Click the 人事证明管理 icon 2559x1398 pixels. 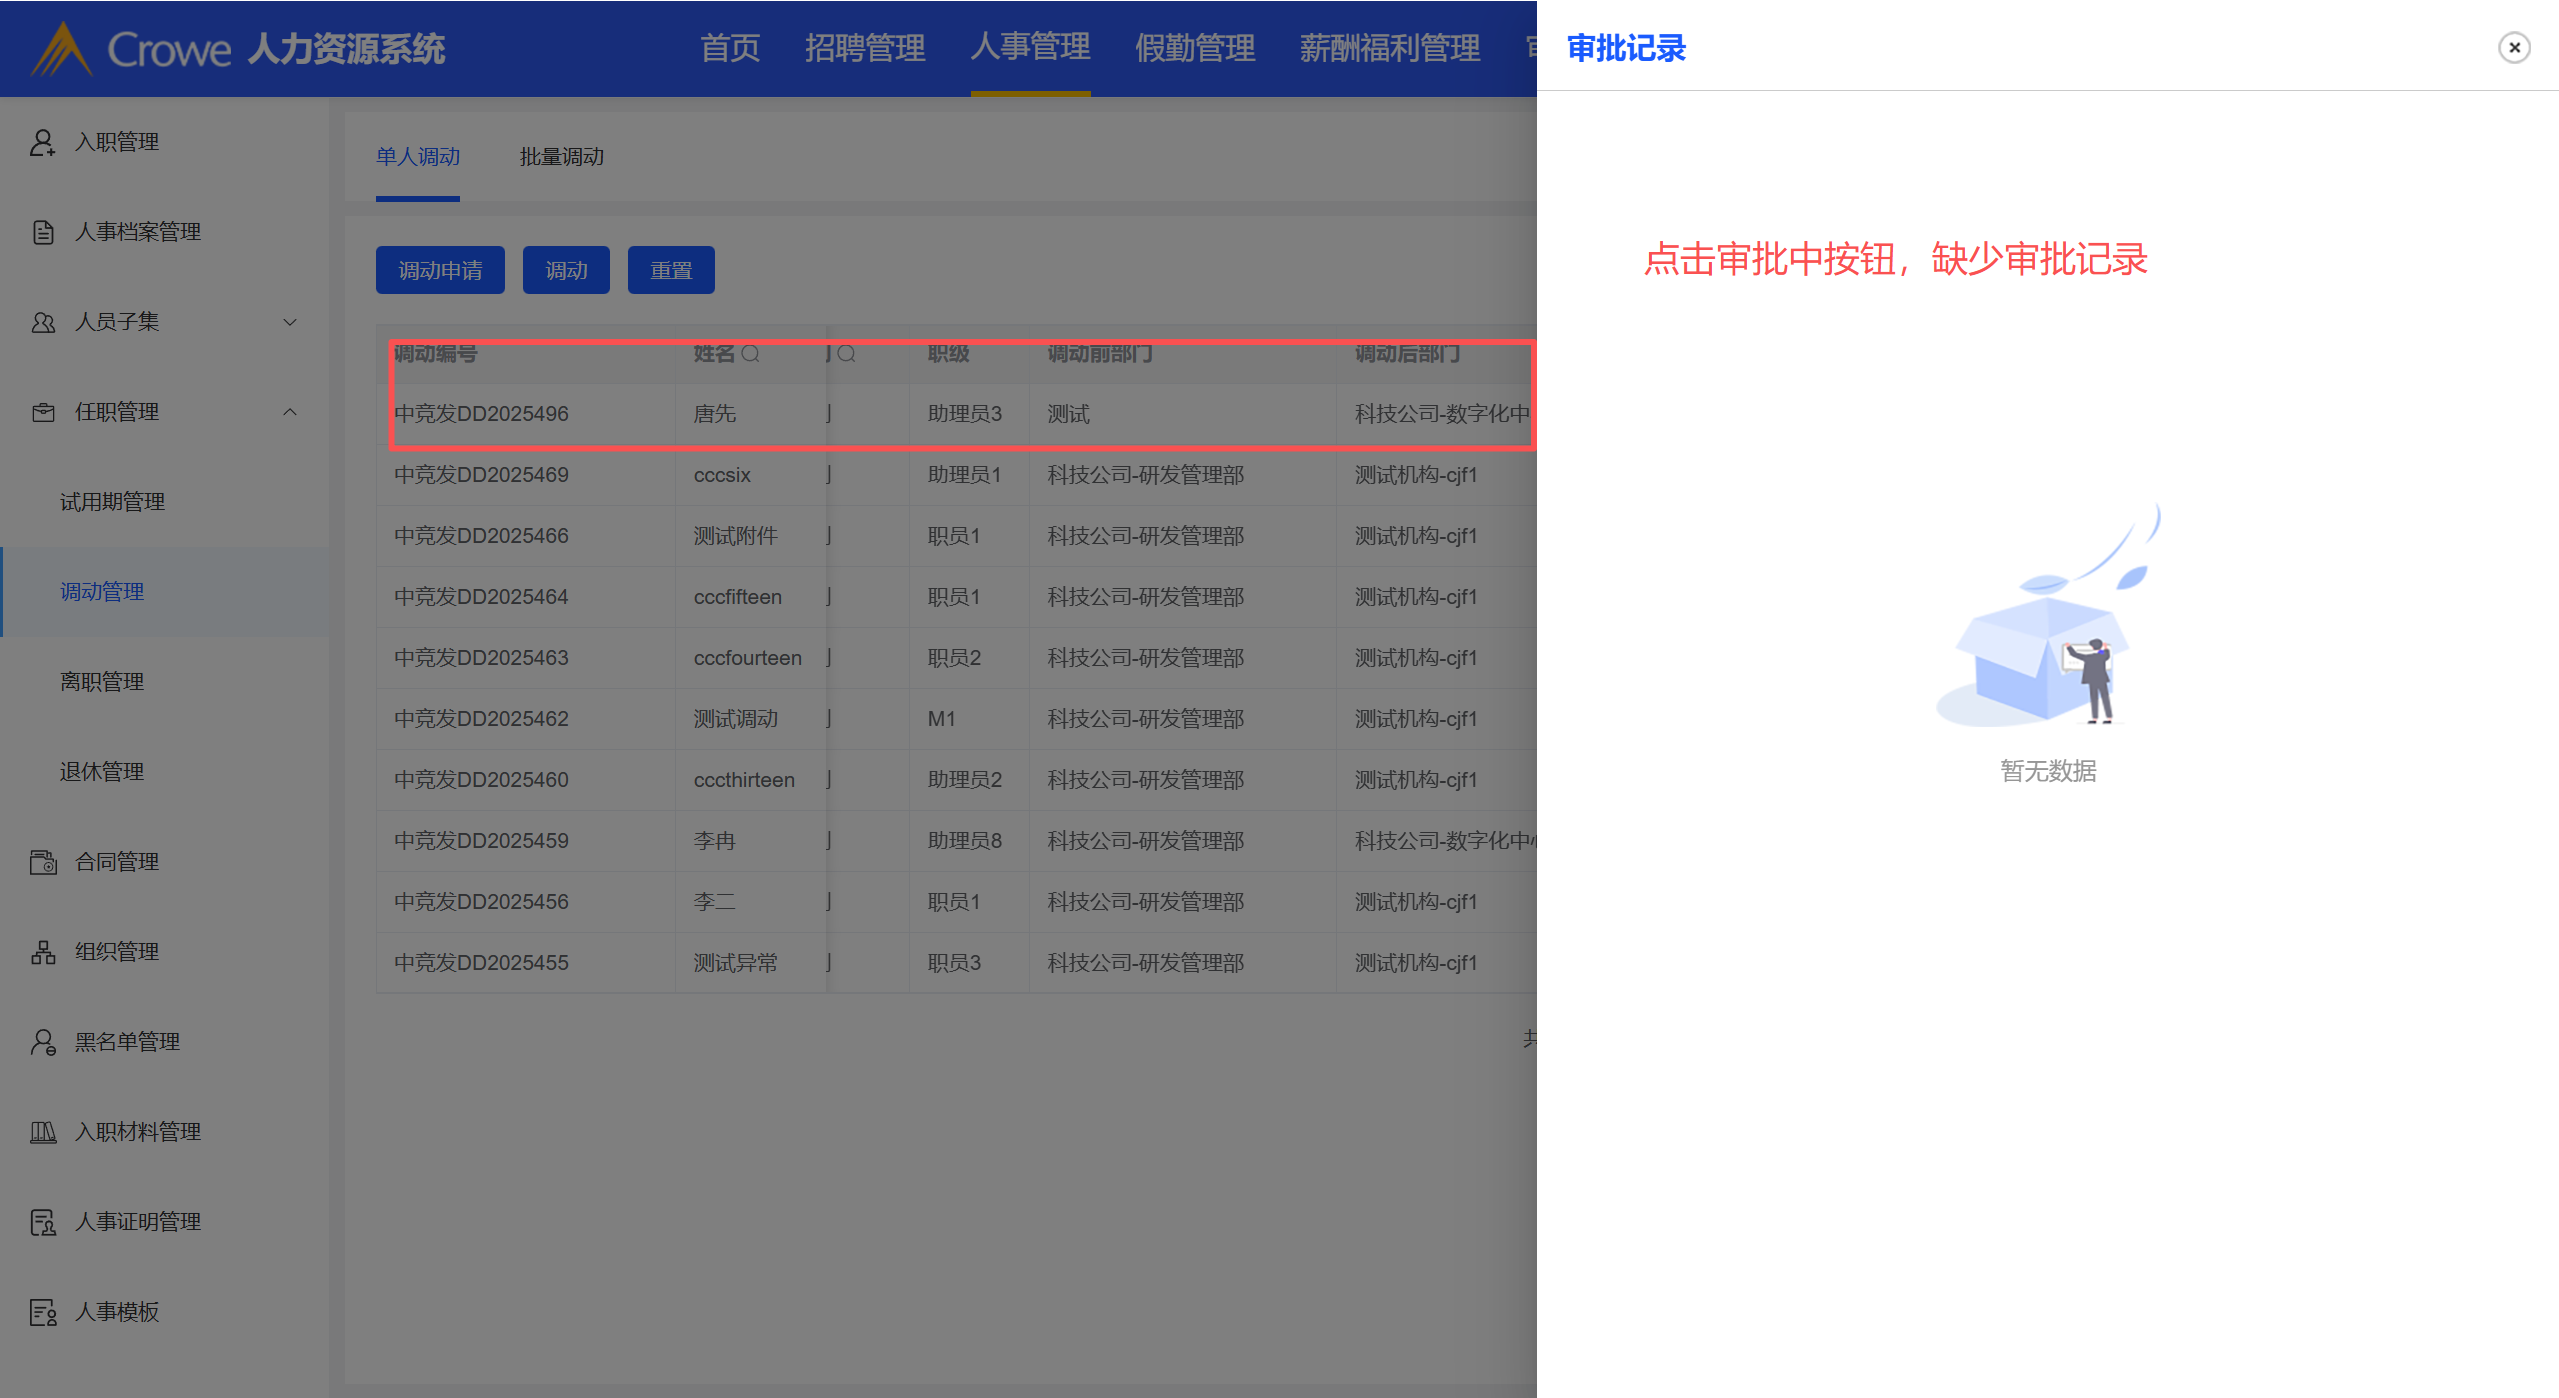tap(43, 1222)
